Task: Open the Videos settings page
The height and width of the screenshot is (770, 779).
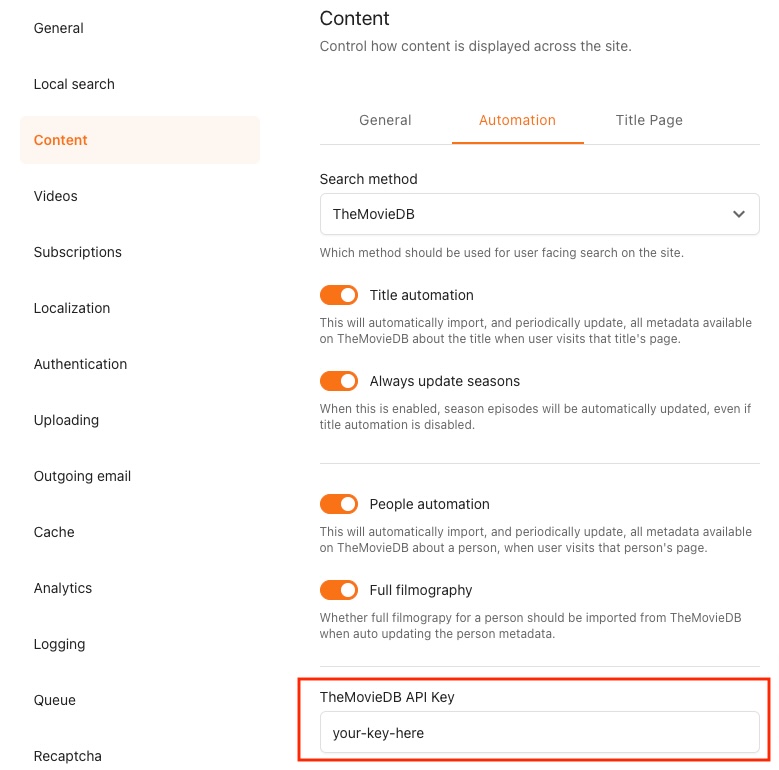Action: [56, 196]
